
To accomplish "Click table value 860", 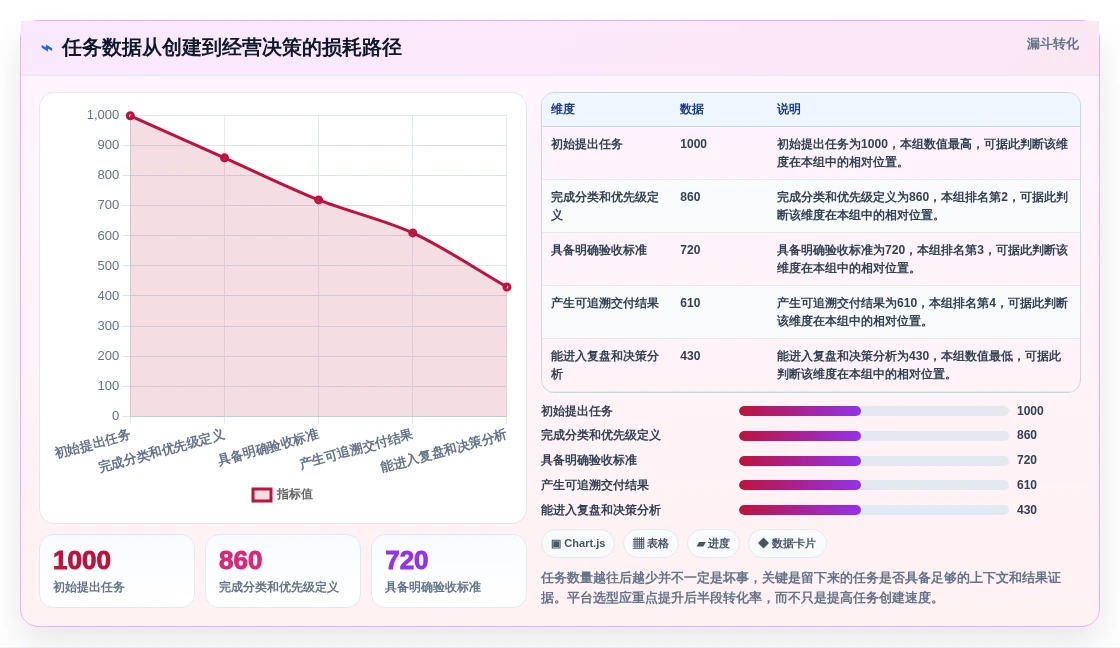I will [x=690, y=197].
